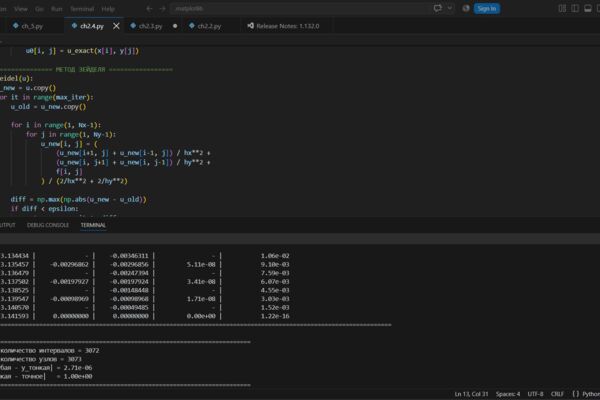600x400 pixels.
Task: Click the line for it in range(max_iter):
Action: [x=46, y=97]
